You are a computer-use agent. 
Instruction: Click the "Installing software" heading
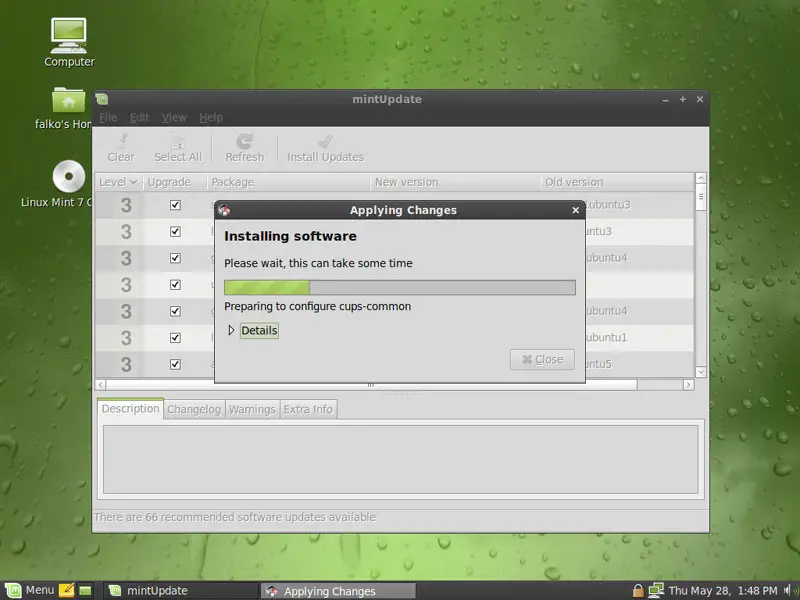[x=290, y=236]
